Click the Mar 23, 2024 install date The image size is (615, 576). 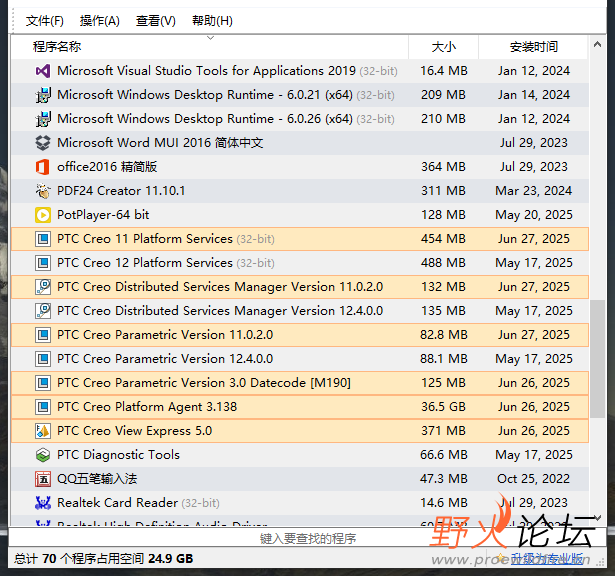[533, 191]
